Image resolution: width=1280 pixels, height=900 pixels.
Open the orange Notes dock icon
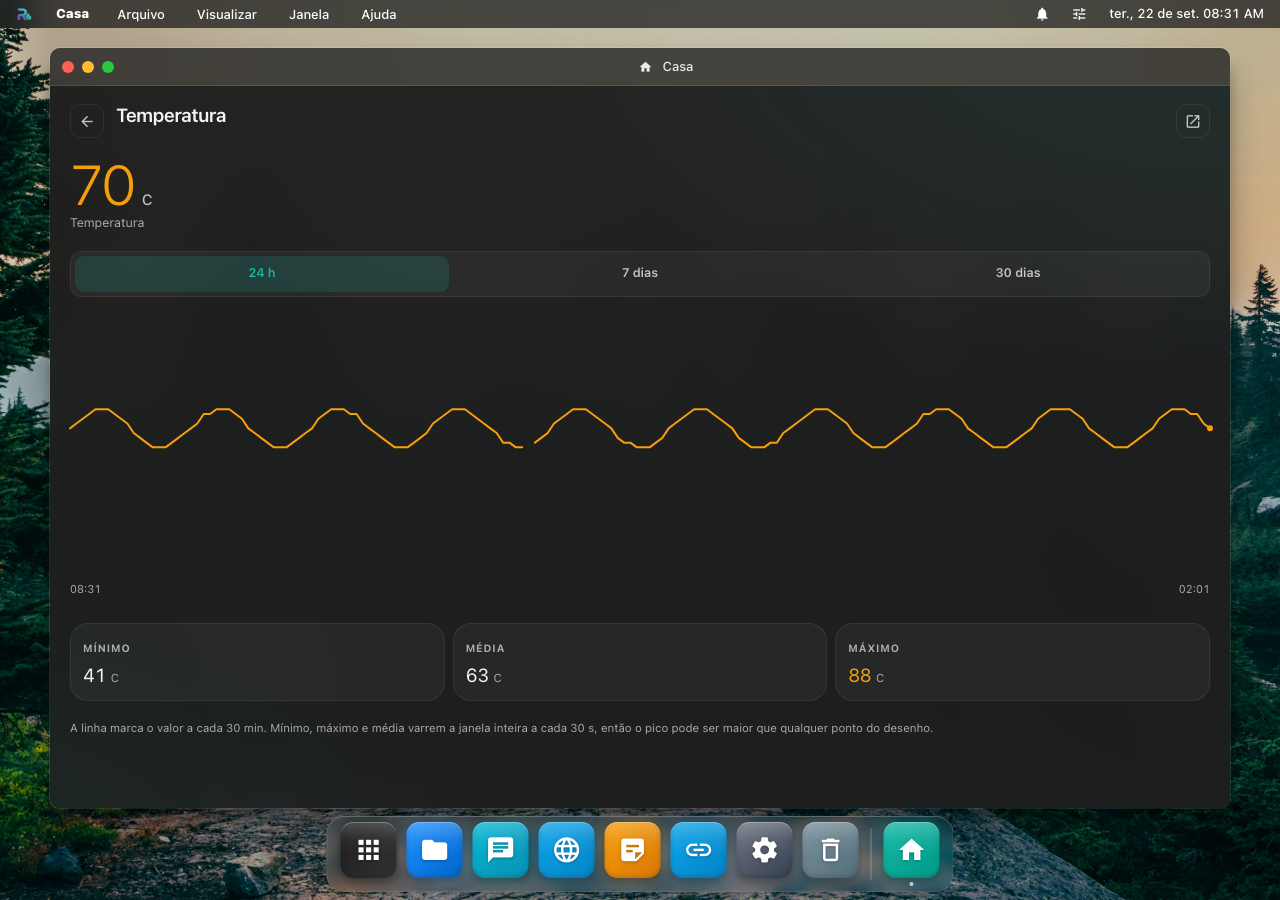tap(633, 850)
